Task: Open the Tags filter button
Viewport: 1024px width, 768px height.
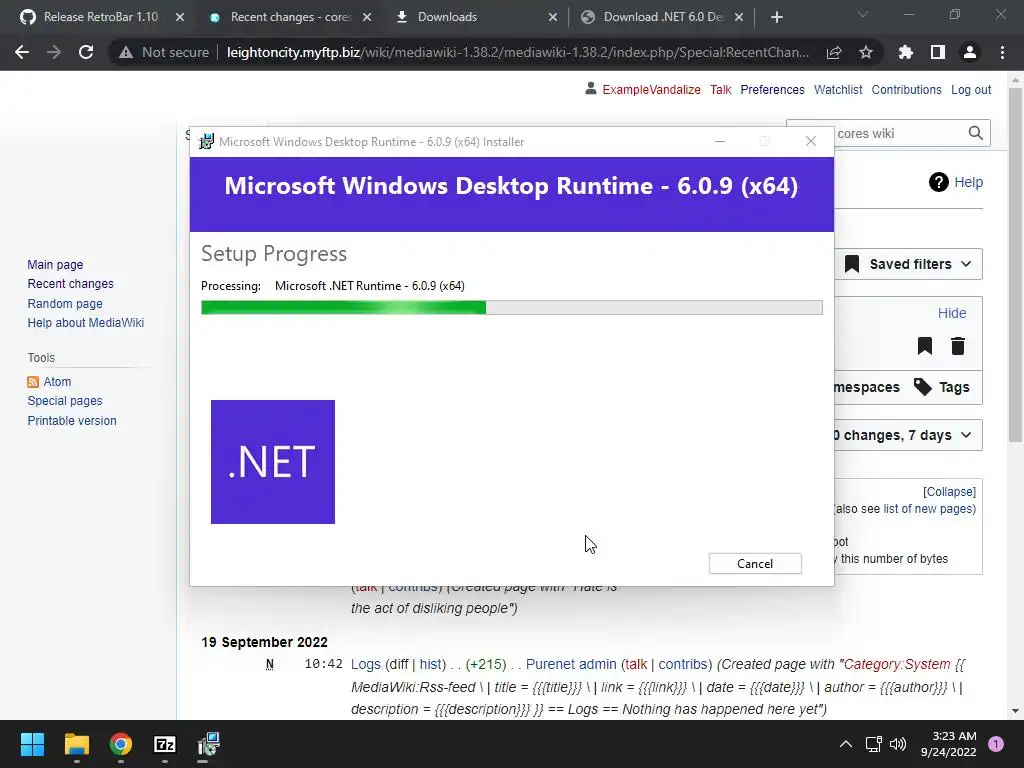Action: (941, 387)
